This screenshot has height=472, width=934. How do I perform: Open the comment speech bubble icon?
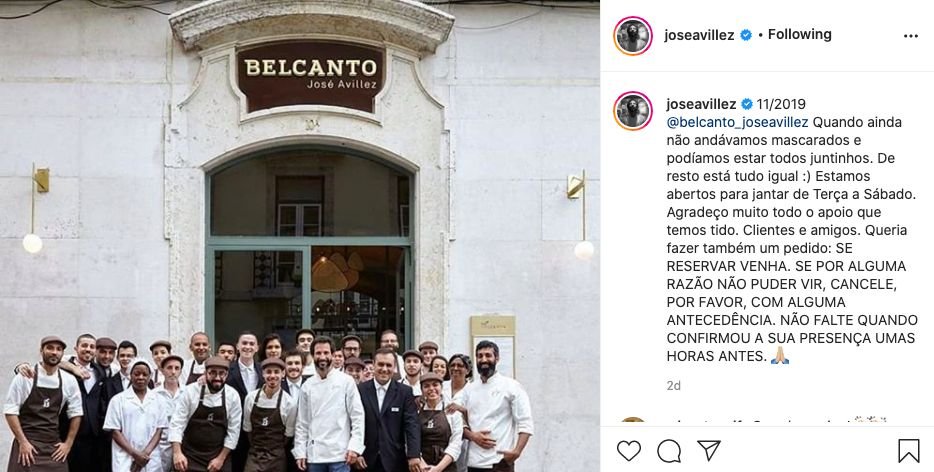point(669,451)
